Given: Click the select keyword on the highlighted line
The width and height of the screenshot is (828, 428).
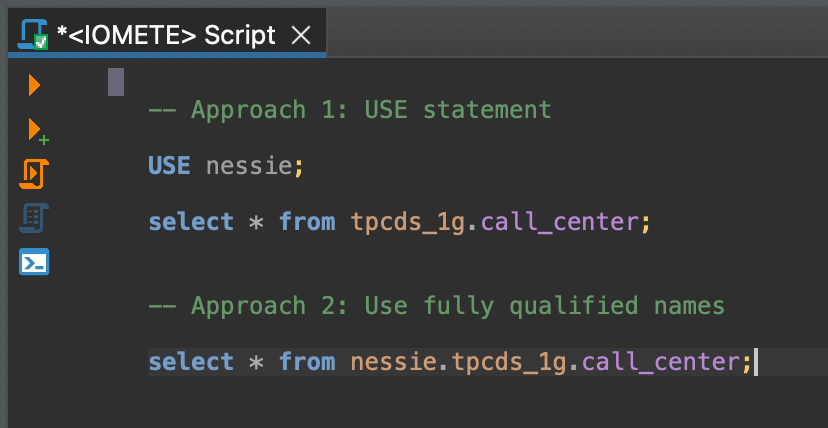Looking at the screenshot, I should (x=191, y=362).
